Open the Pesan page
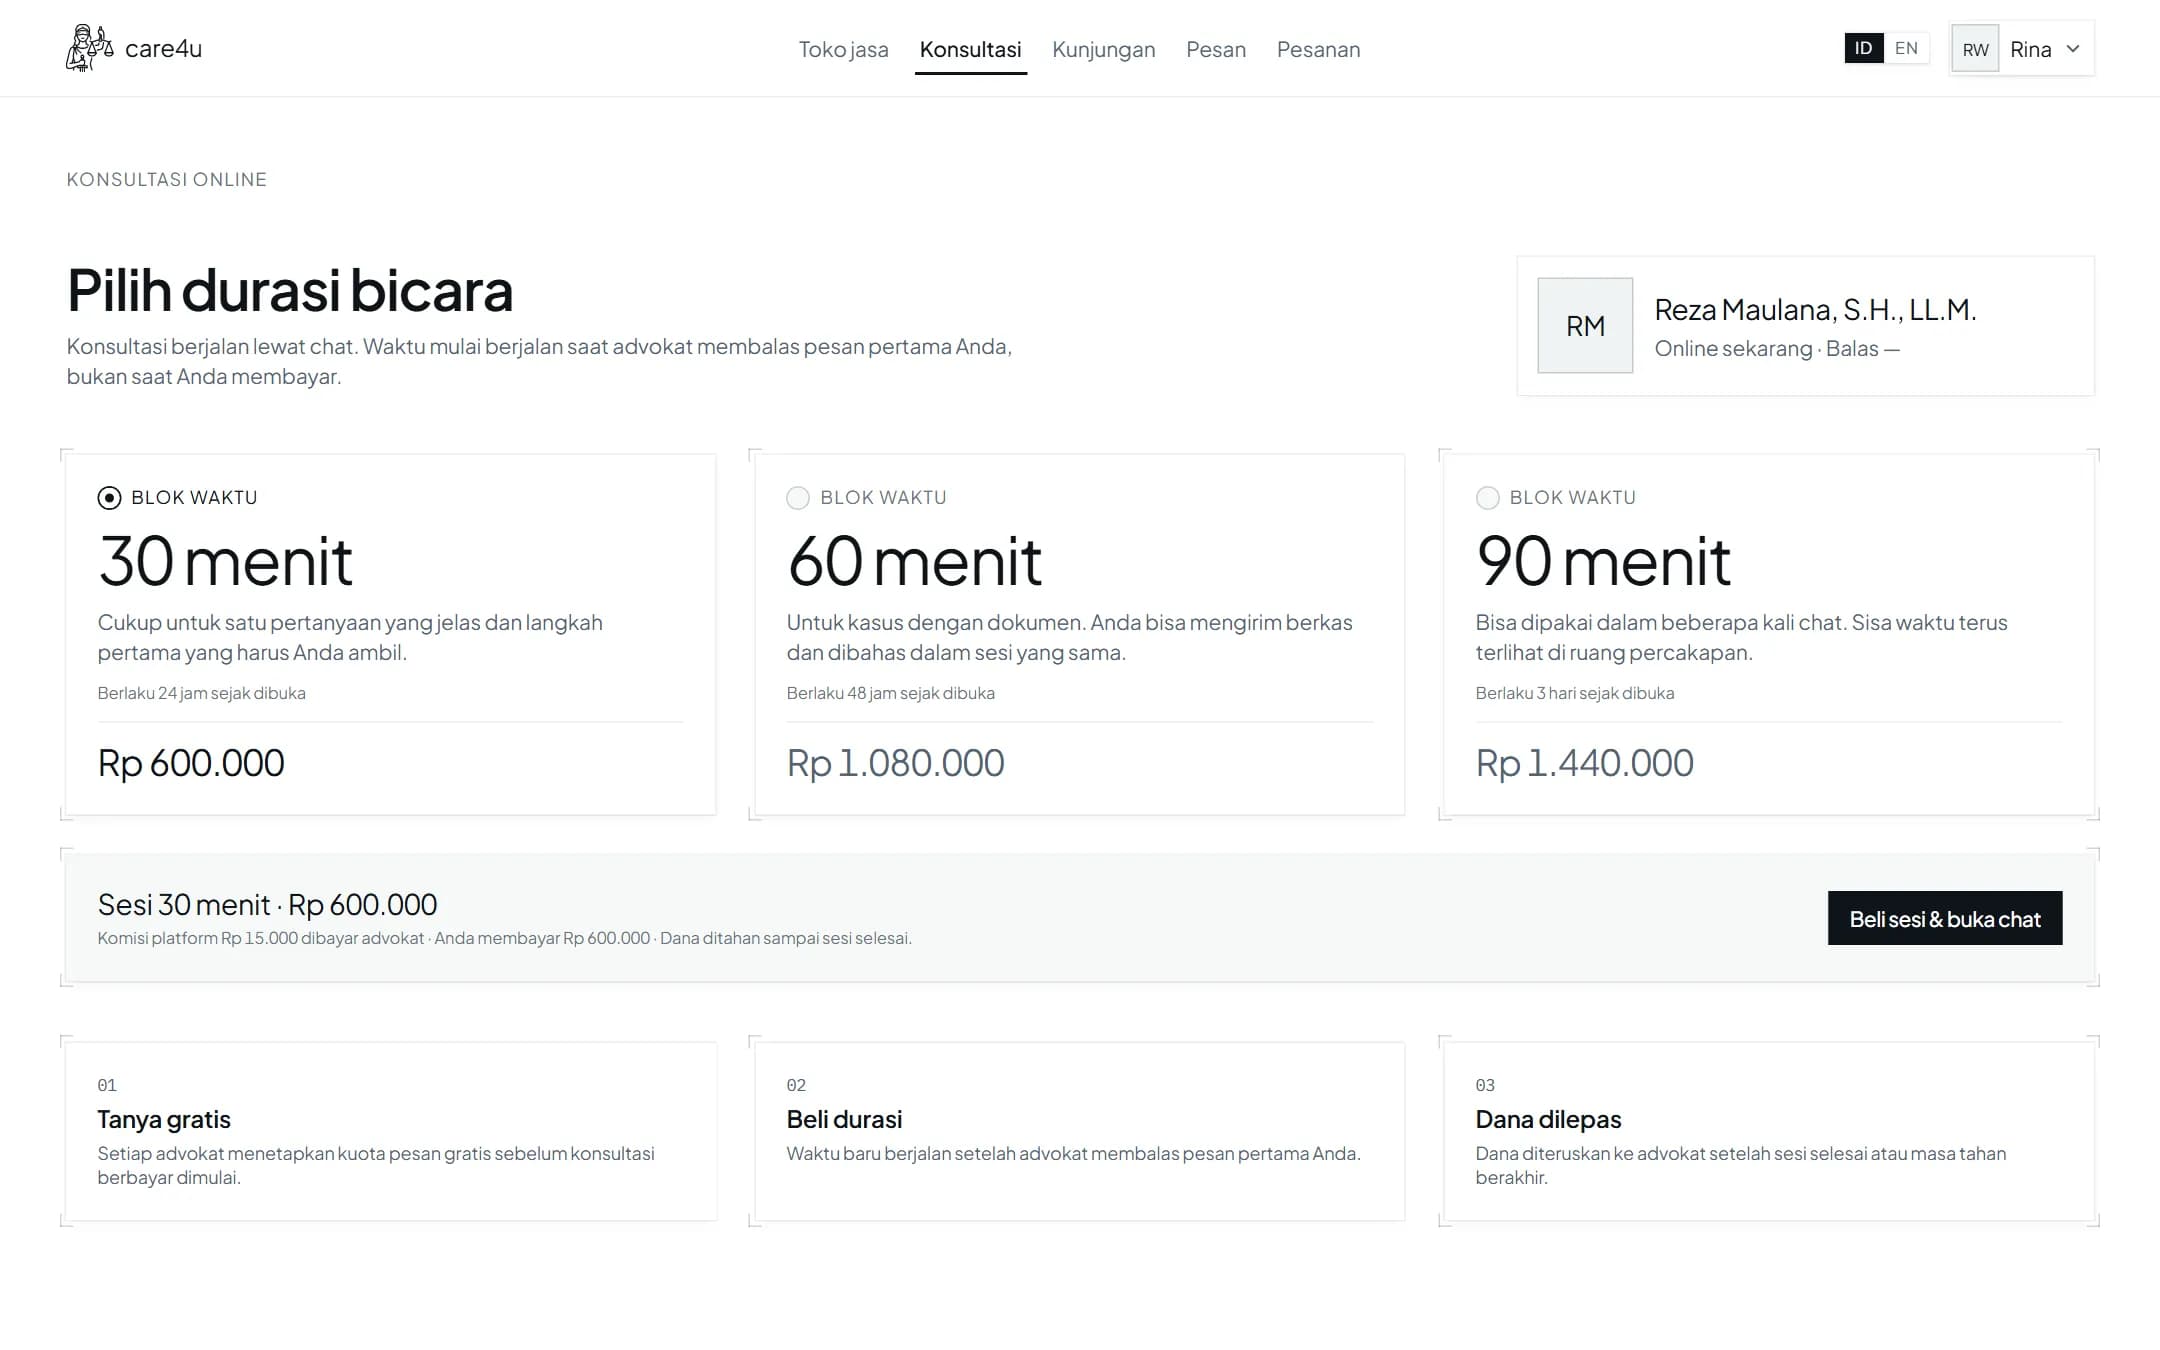 (x=1216, y=49)
